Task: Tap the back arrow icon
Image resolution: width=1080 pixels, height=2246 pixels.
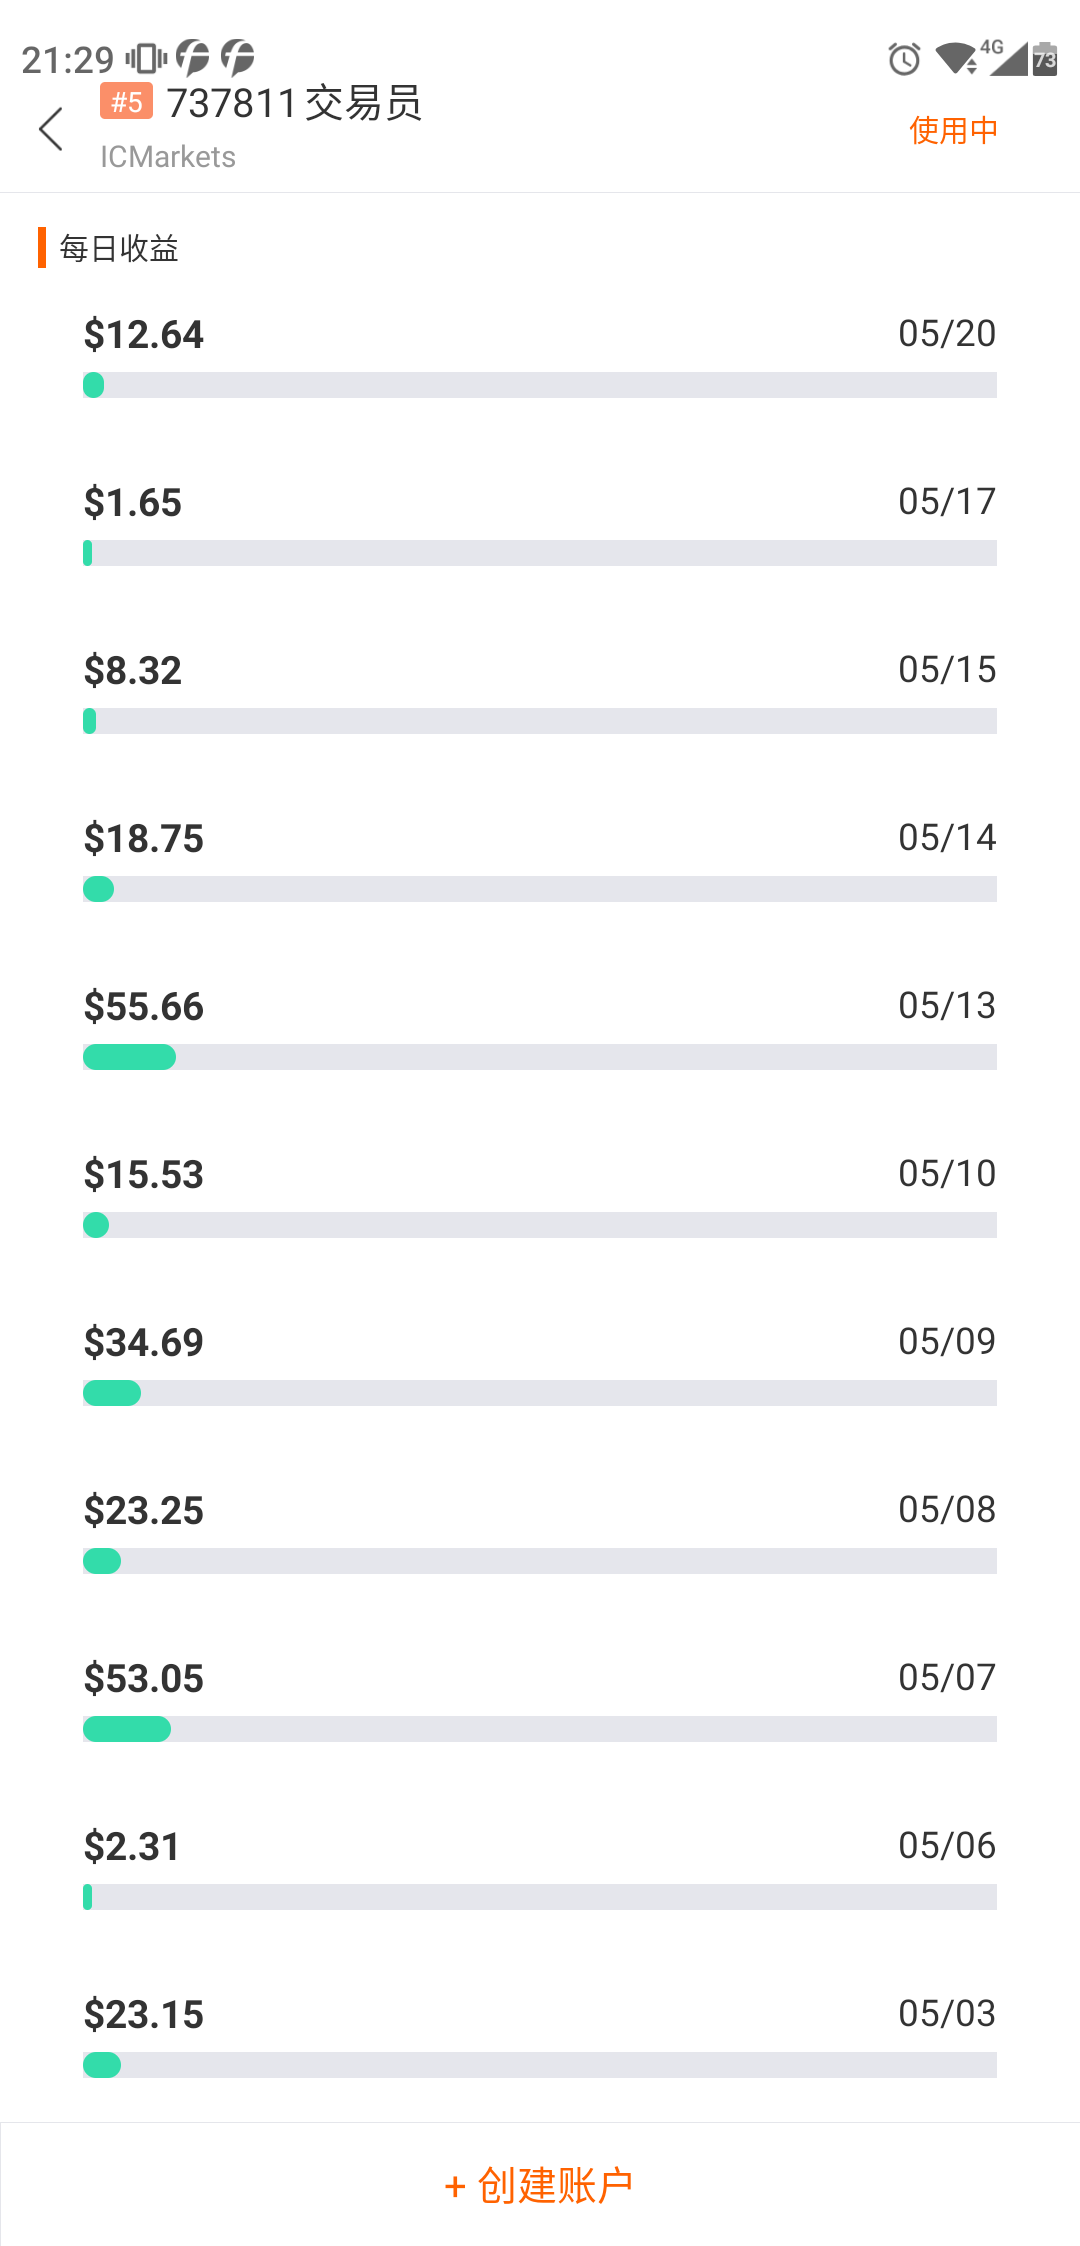Action: 51,129
